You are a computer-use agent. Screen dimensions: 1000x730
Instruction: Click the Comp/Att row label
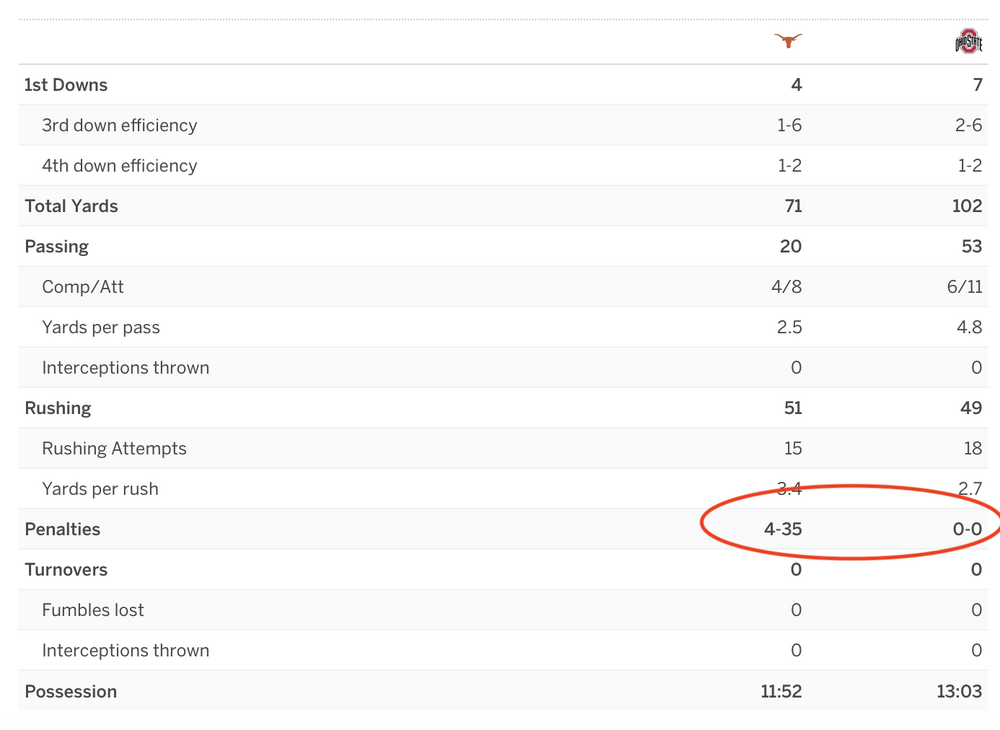click(x=83, y=287)
